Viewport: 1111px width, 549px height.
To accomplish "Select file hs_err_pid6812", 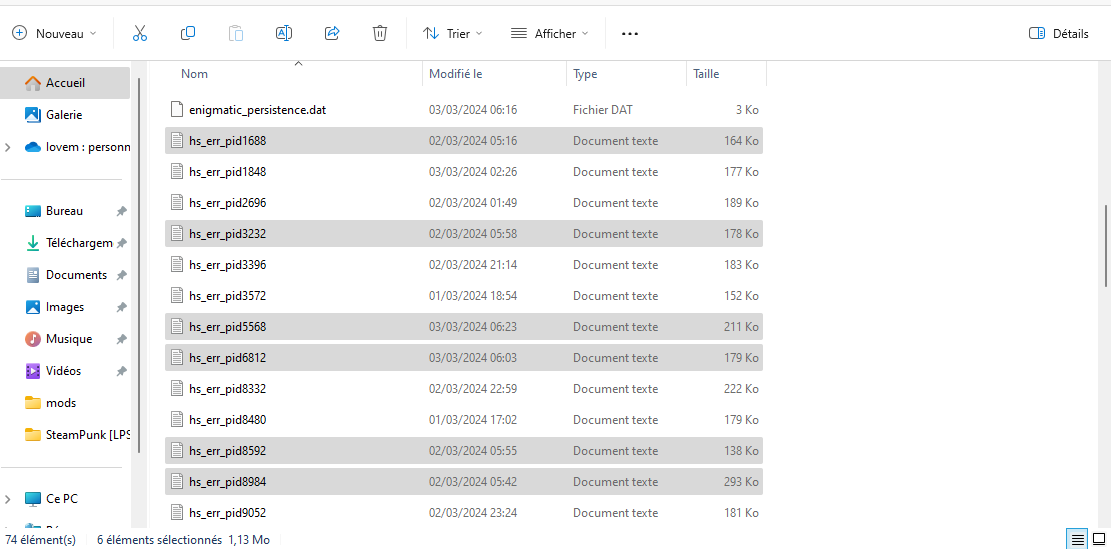I will (x=464, y=358).
